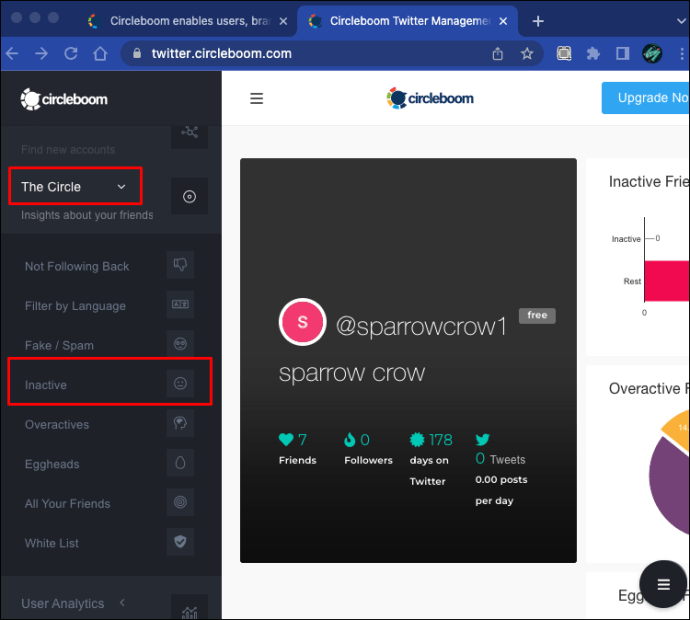Screen dimensions: 690x620
Task: Open a new browser tab
Action: coord(538,21)
